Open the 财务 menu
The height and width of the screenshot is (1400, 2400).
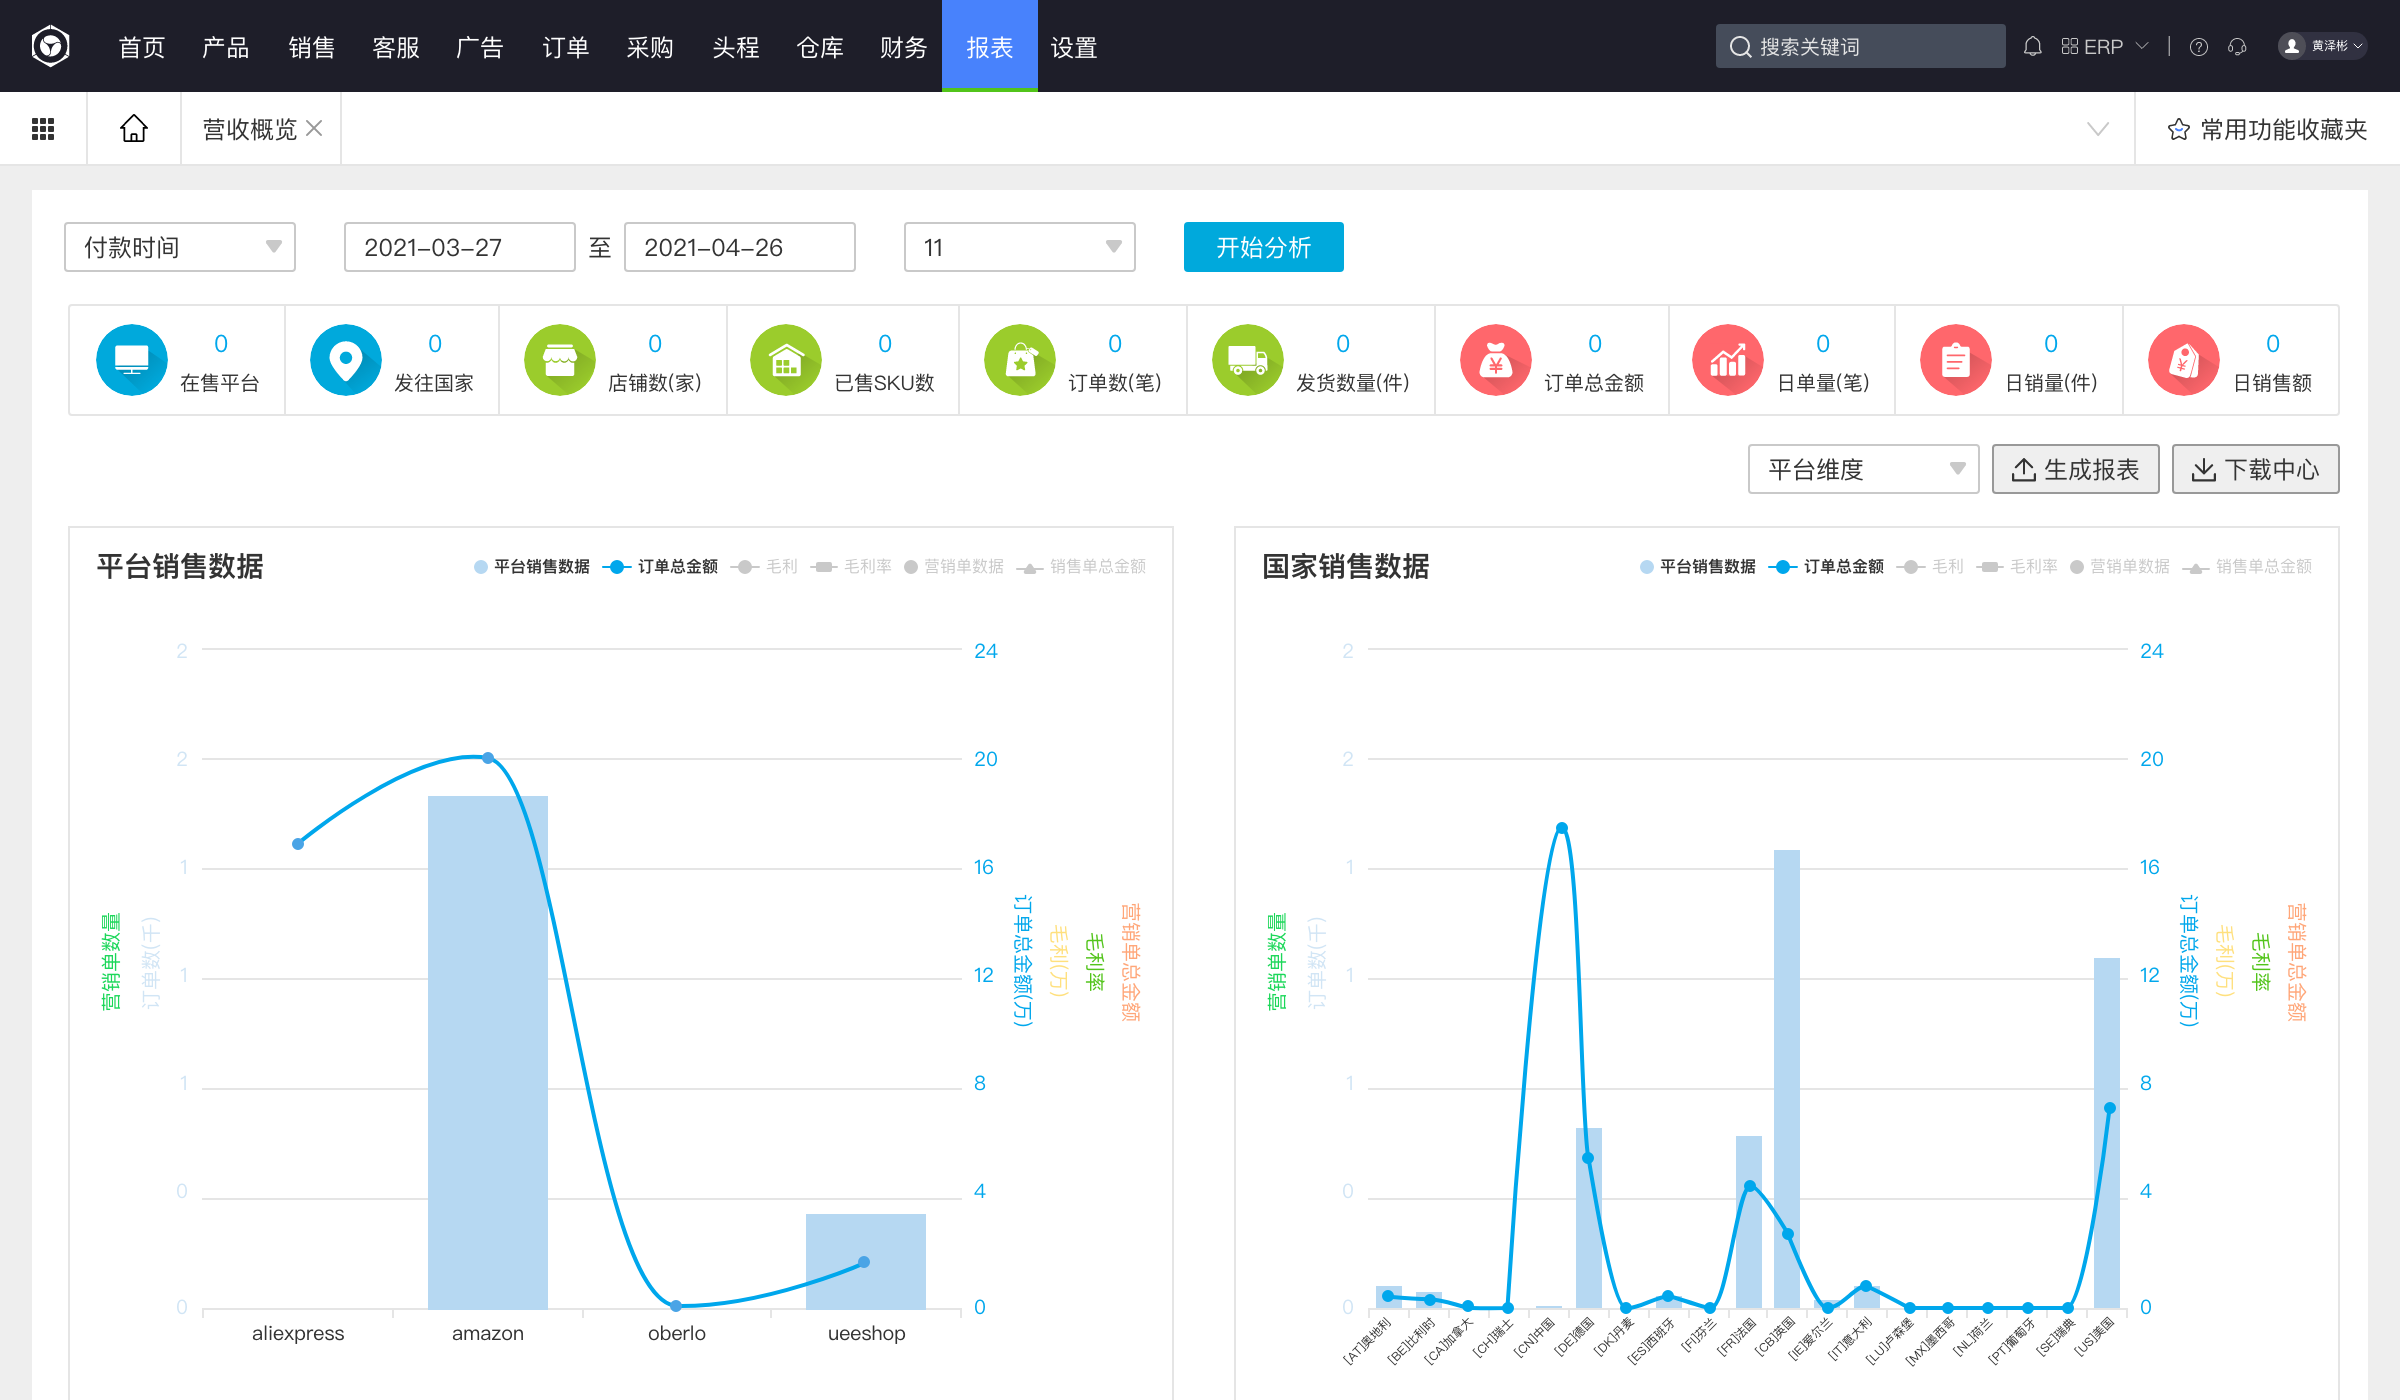(x=903, y=47)
